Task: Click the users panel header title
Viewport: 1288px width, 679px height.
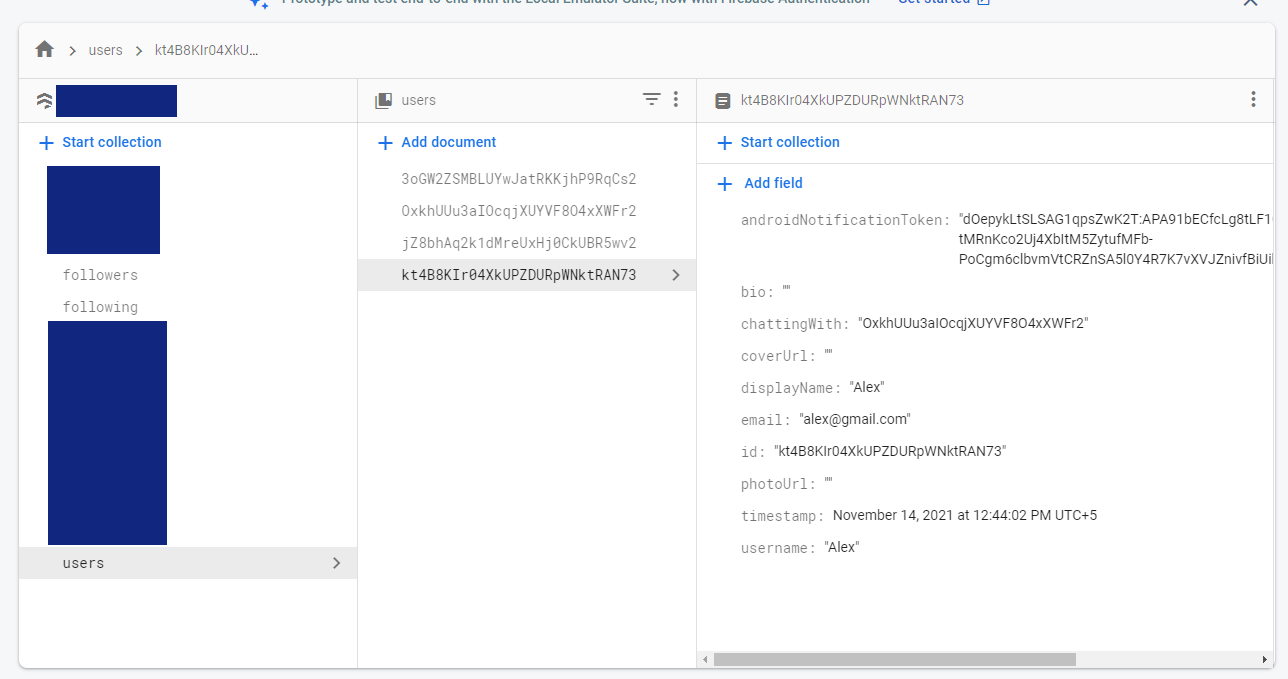Action: tap(418, 100)
